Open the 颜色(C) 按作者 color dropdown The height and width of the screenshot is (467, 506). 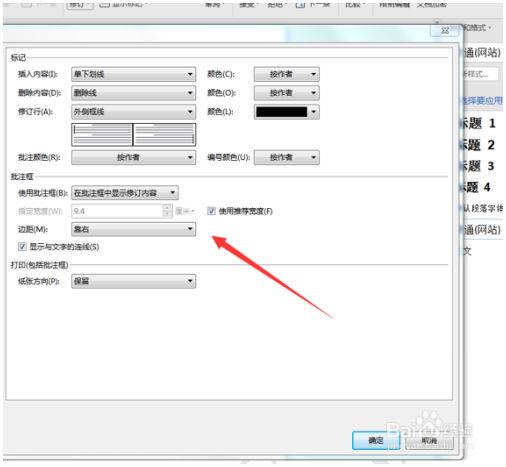287,74
